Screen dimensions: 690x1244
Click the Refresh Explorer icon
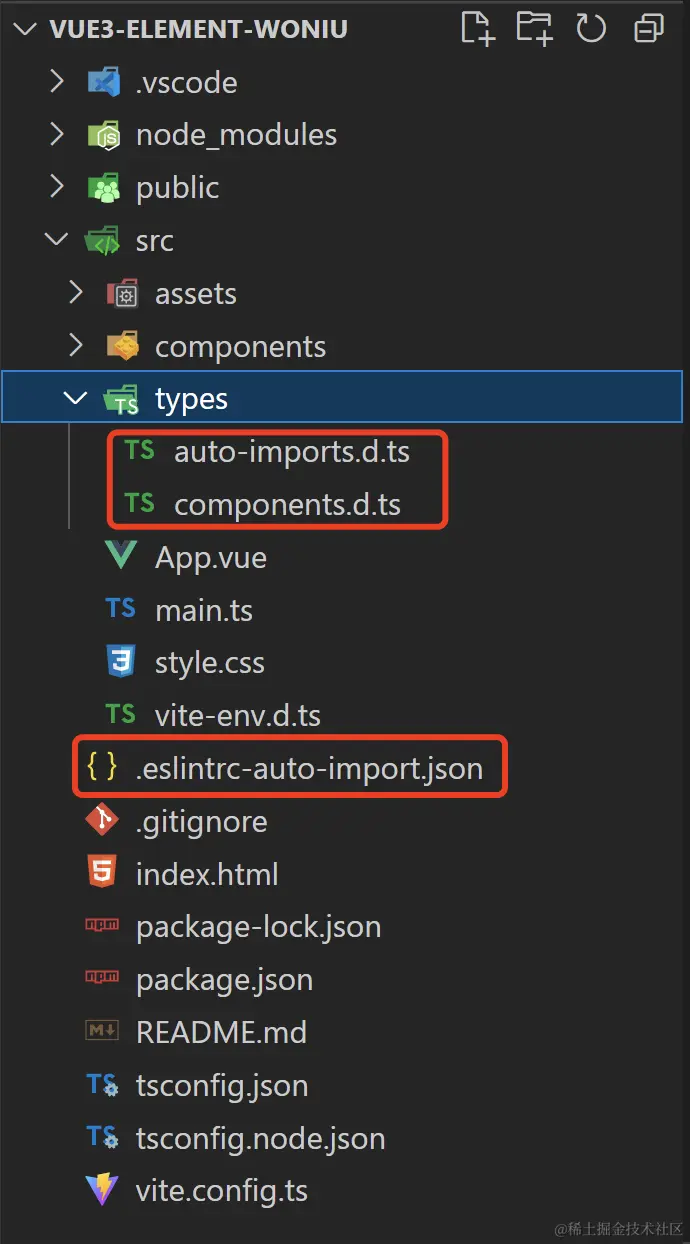[591, 28]
